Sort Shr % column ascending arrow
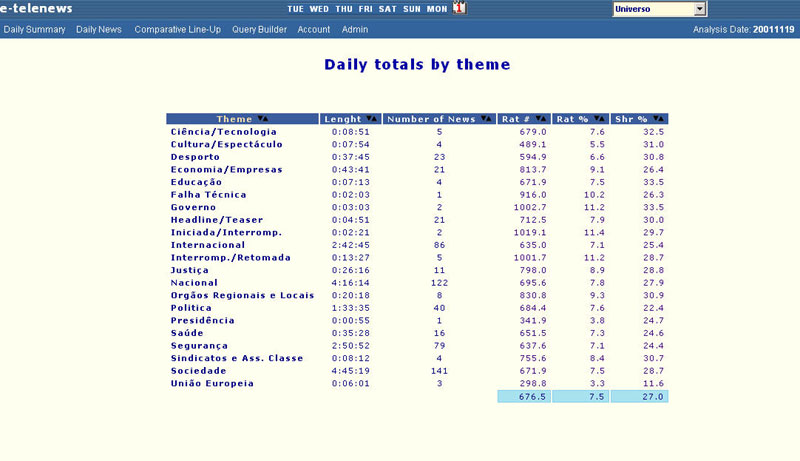Viewport: 800px width, 461px height. (661, 118)
